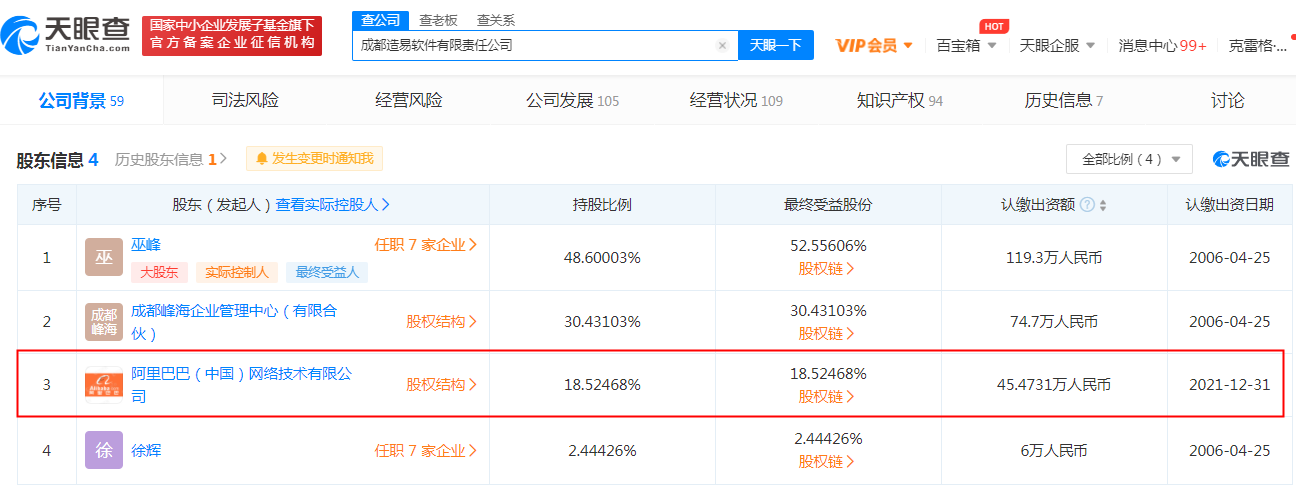Expand the 天眼企服 dropdown menu
Screen dimensions: 1296x491
click(1057, 45)
